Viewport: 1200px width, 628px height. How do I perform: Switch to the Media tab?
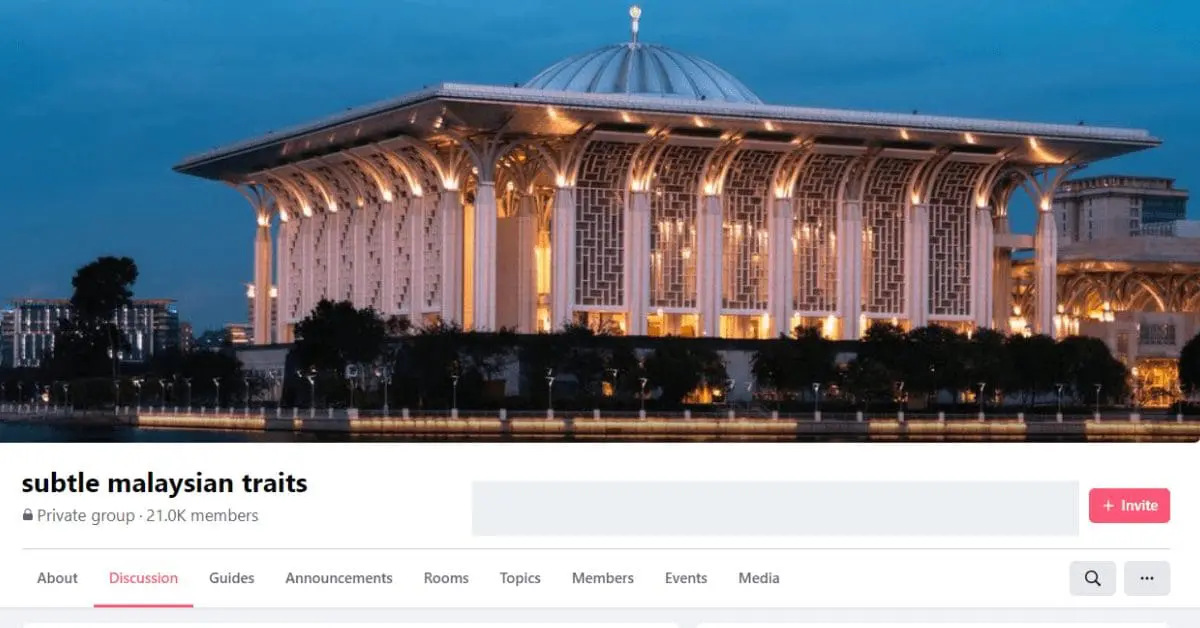tap(759, 578)
